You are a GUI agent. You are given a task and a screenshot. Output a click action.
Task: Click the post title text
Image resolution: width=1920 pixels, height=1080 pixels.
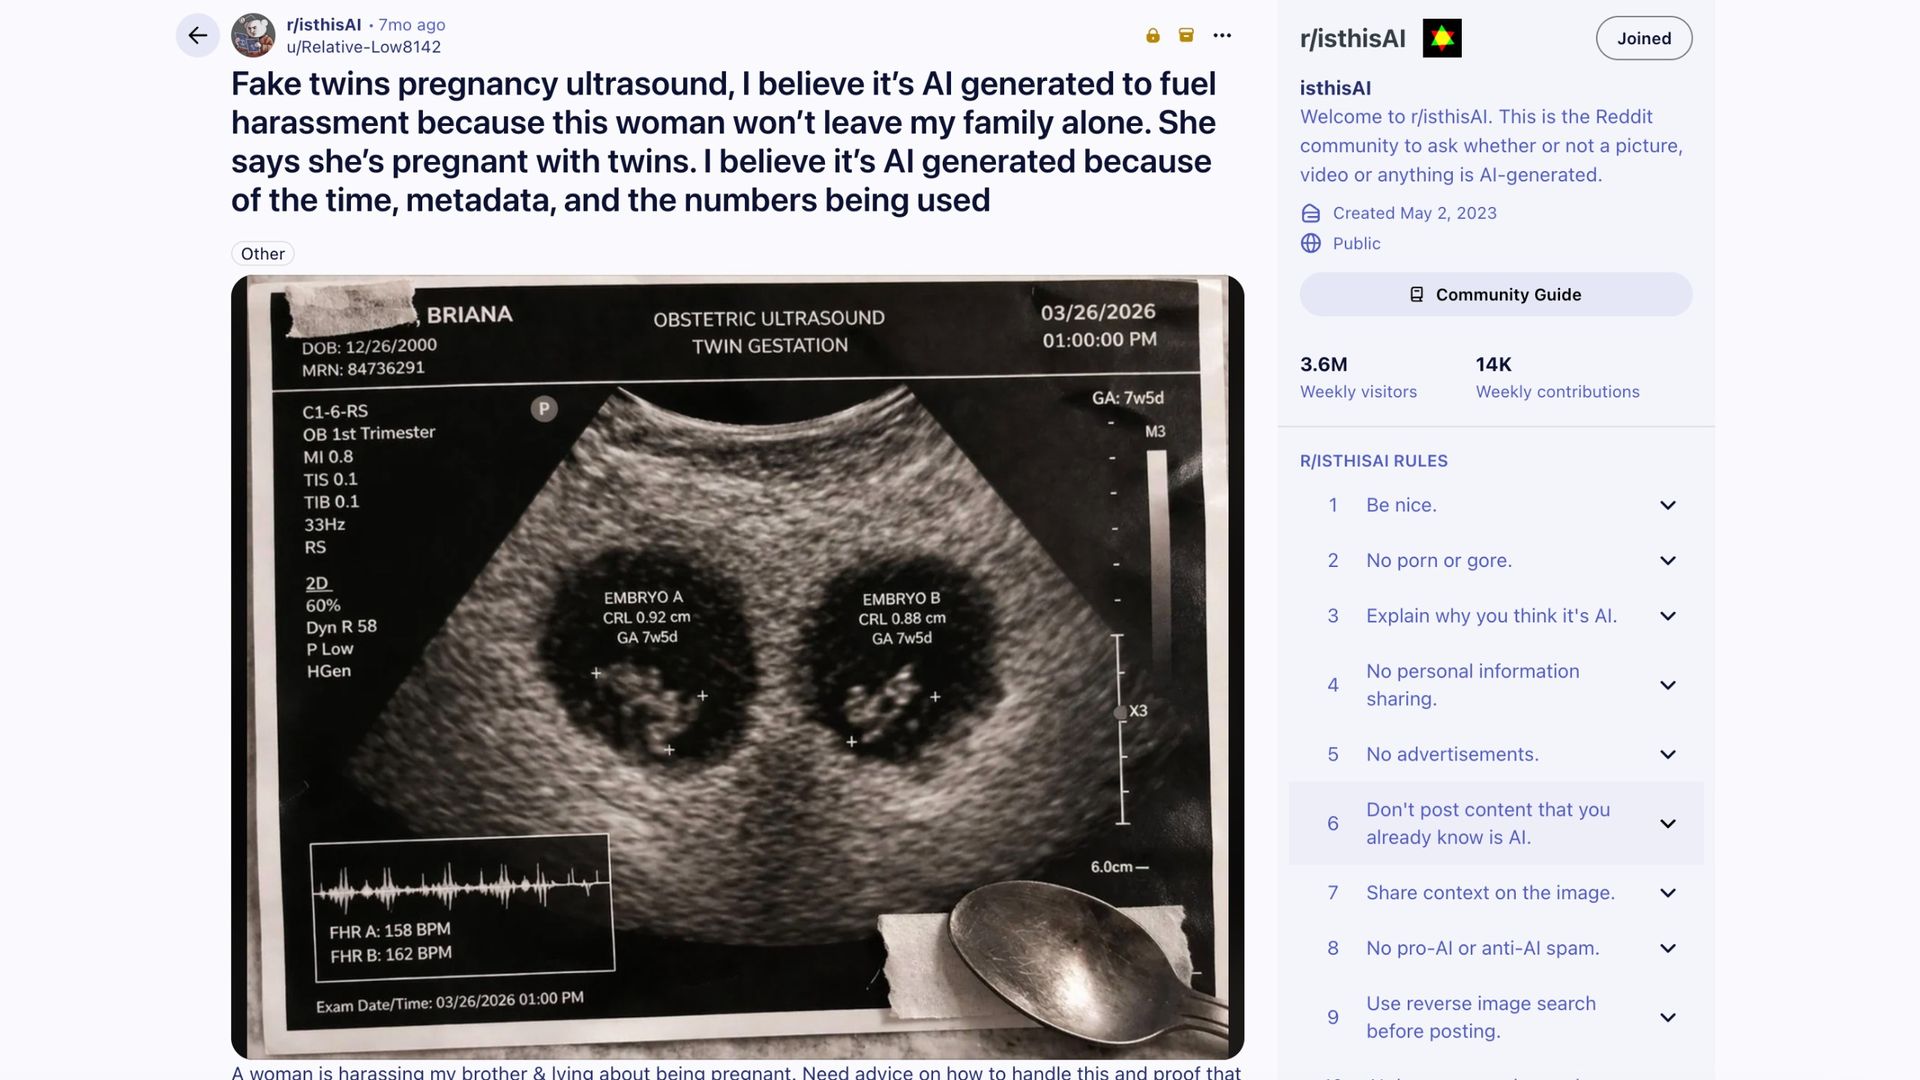[x=723, y=142]
